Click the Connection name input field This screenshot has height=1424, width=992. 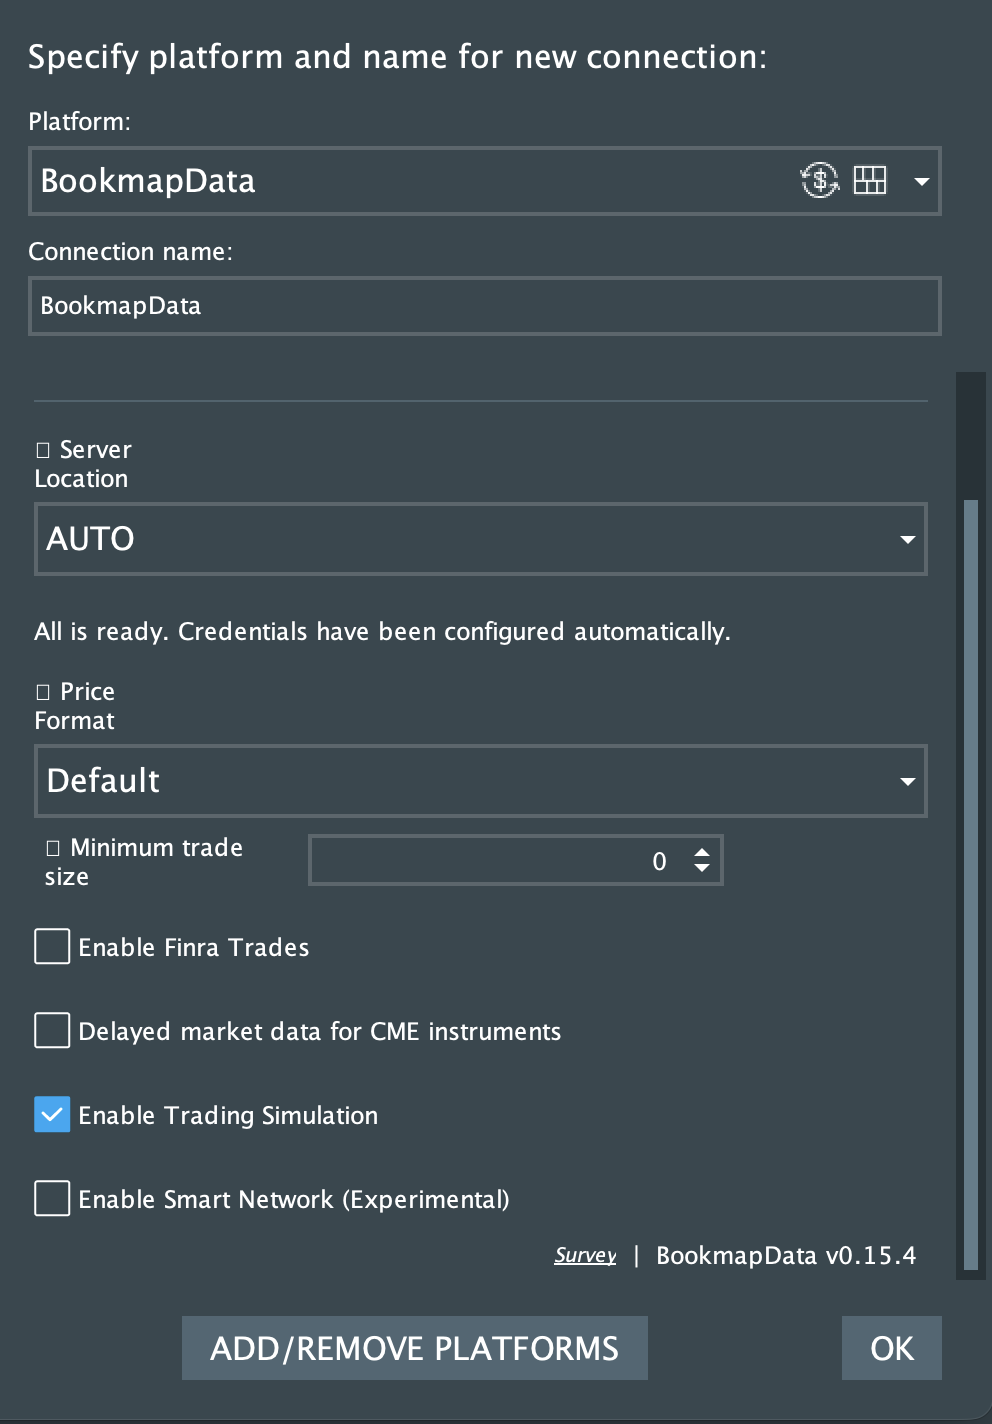(x=484, y=306)
